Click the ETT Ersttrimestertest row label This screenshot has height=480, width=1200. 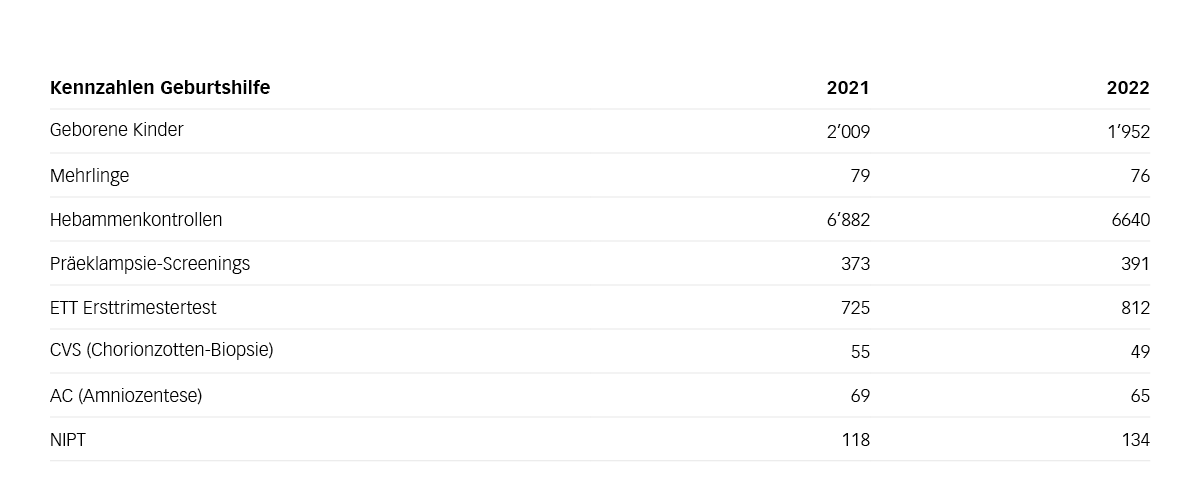tap(133, 308)
